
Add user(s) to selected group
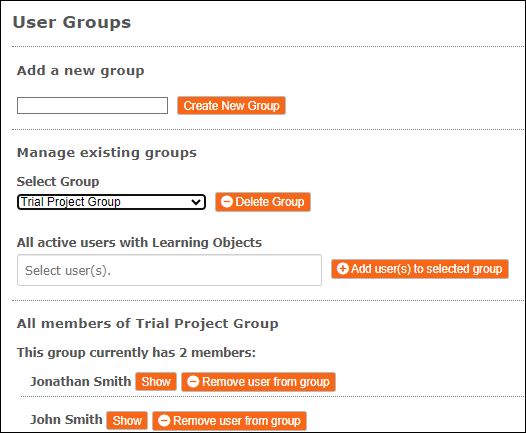pyautogui.click(x=420, y=269)
